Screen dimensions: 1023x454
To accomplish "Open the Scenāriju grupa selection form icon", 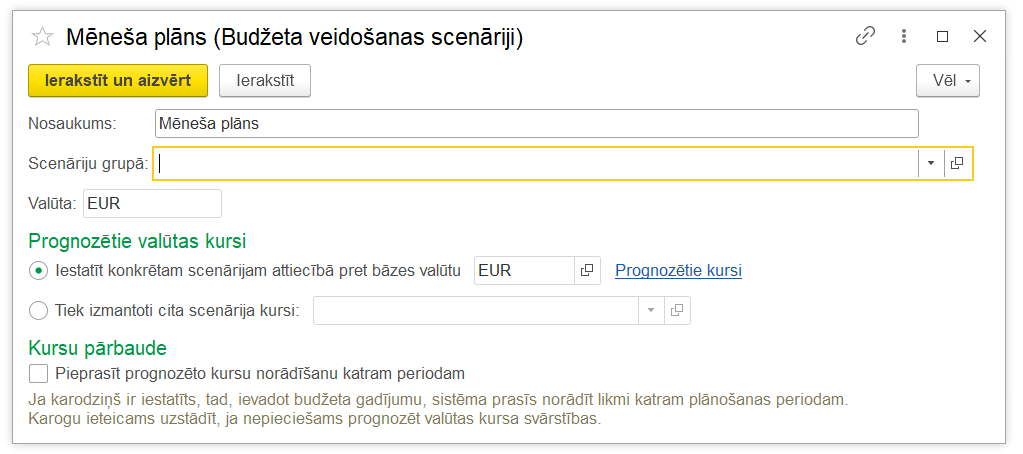I will 957,163.
